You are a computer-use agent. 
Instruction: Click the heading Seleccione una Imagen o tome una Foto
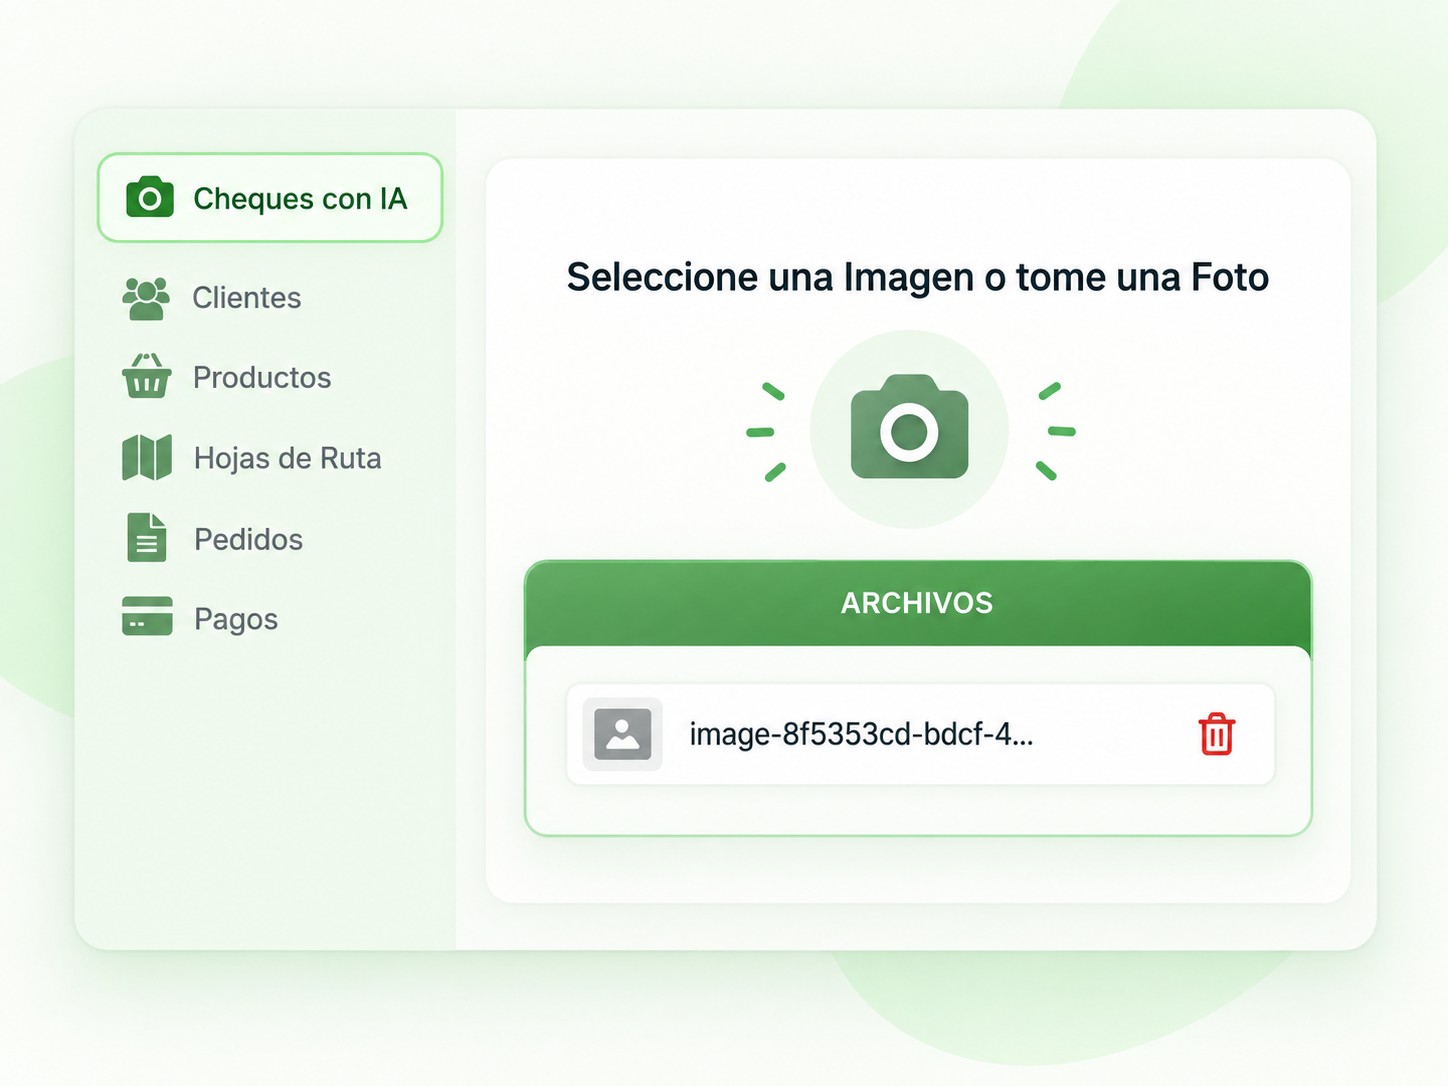tap(918, 277)
